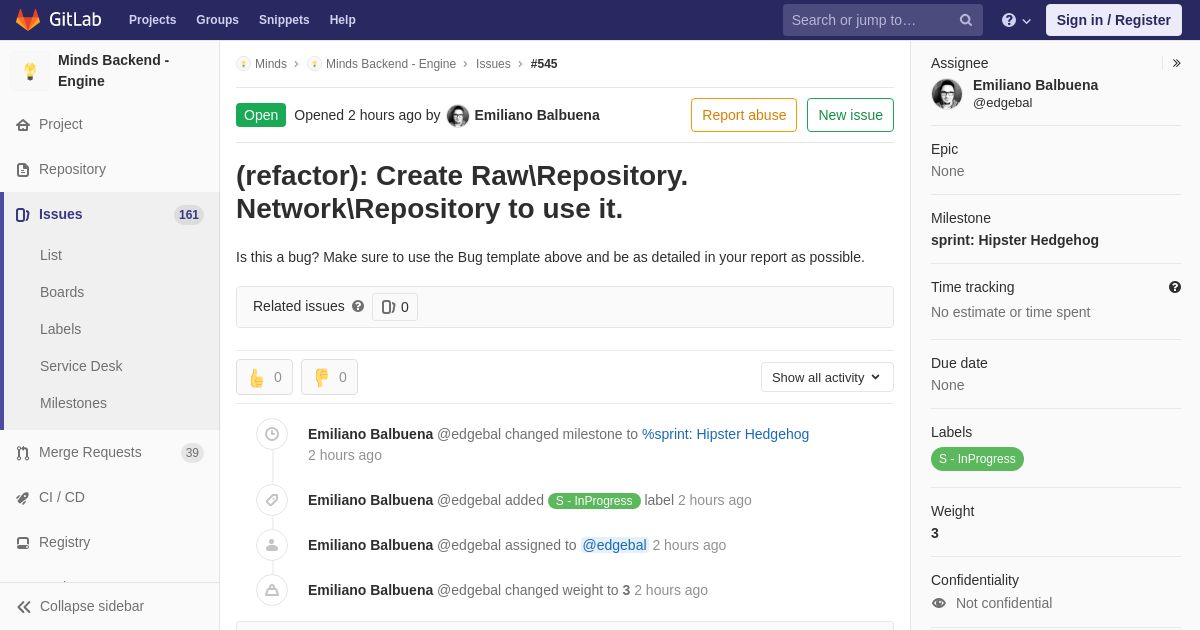Click the Project house icon in sidebar
Image resolution: width=1200 pixels, height=630 pixels.
pos(23,125)
